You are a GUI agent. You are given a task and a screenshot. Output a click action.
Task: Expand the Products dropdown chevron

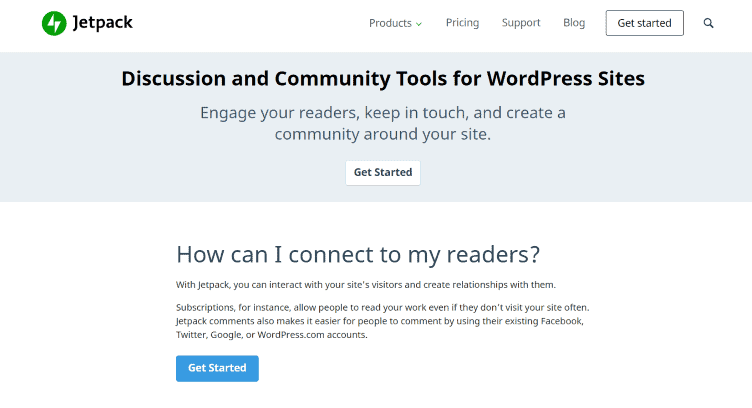pos(419,24)
